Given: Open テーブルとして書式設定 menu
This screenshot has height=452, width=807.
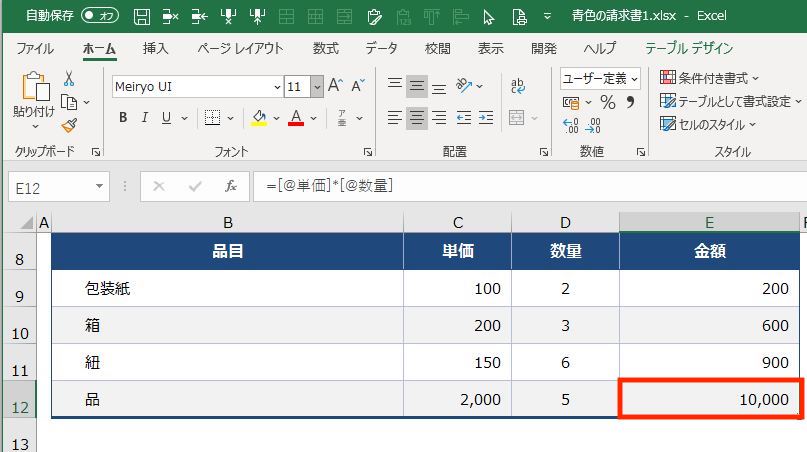Looking at the screenshot, I should point(730,101).
